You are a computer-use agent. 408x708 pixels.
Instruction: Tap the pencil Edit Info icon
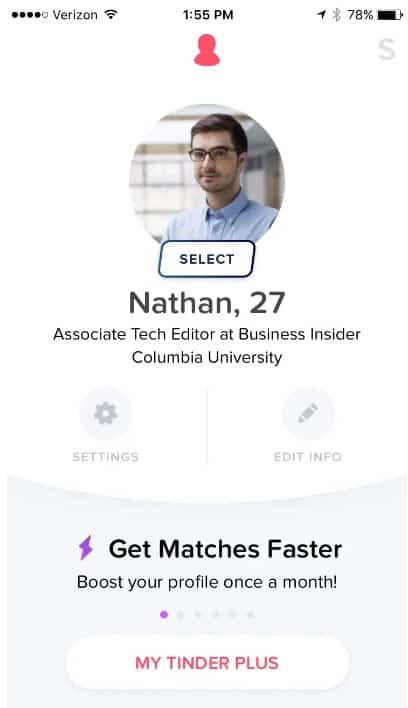(x=308, y=413)
